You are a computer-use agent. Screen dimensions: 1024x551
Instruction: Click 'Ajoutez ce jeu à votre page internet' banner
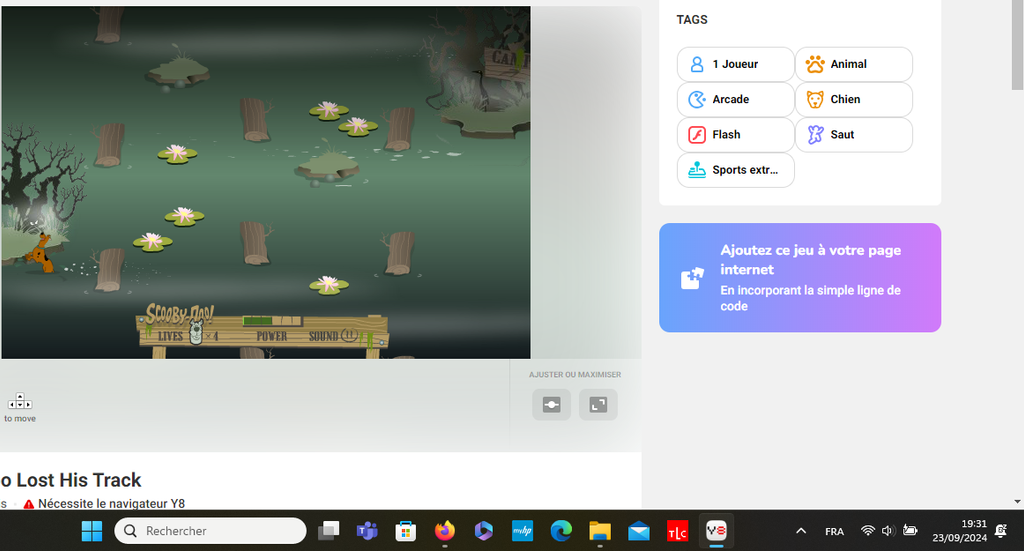click(x=799, y=278)
